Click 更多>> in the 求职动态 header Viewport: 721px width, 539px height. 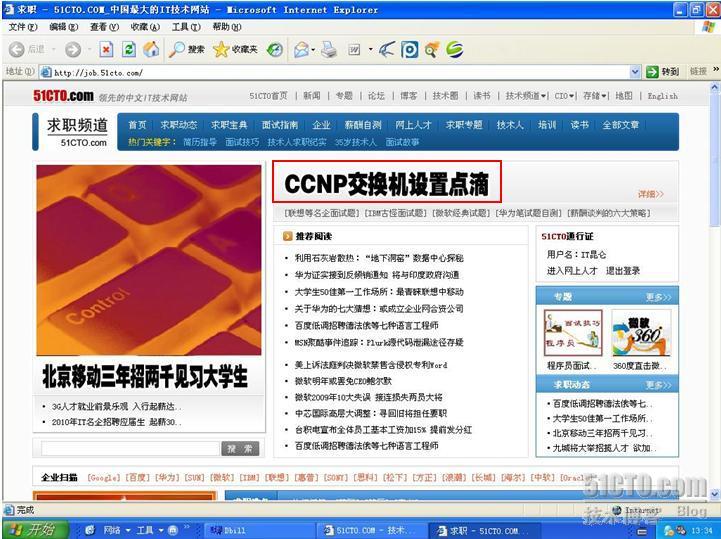(658, 385)
